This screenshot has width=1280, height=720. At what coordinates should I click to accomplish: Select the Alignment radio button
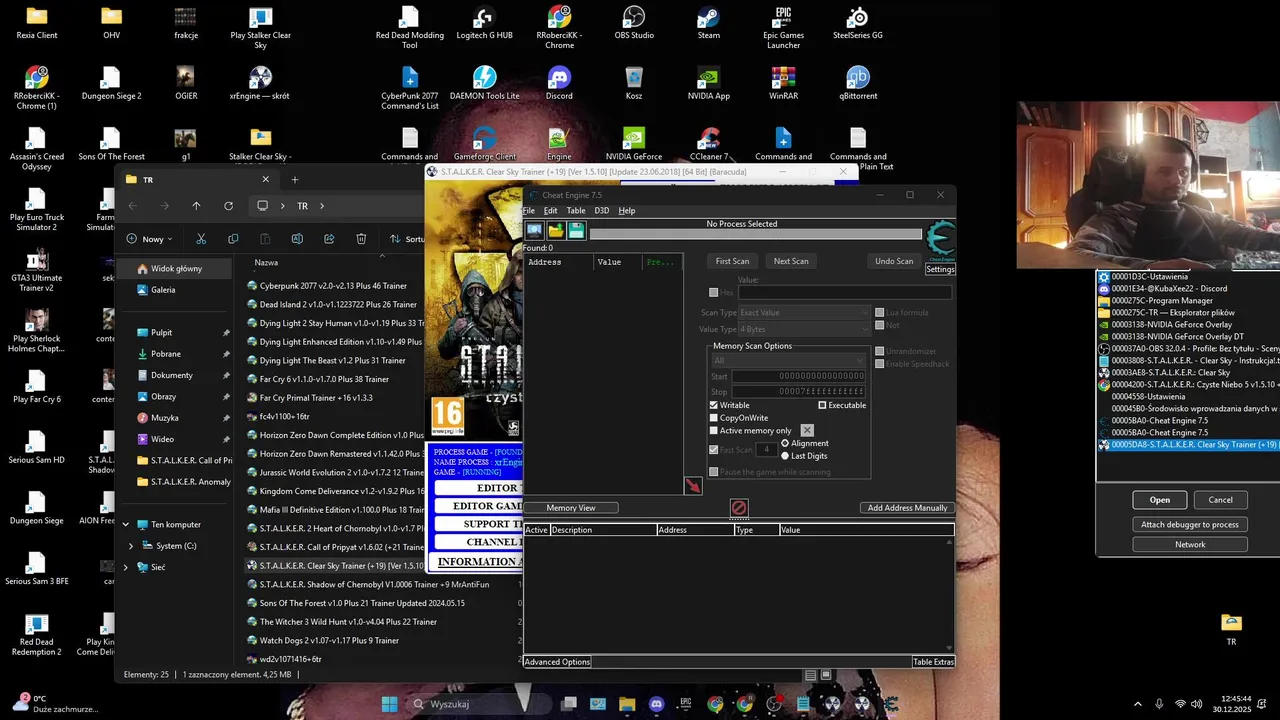coord(785,443)
